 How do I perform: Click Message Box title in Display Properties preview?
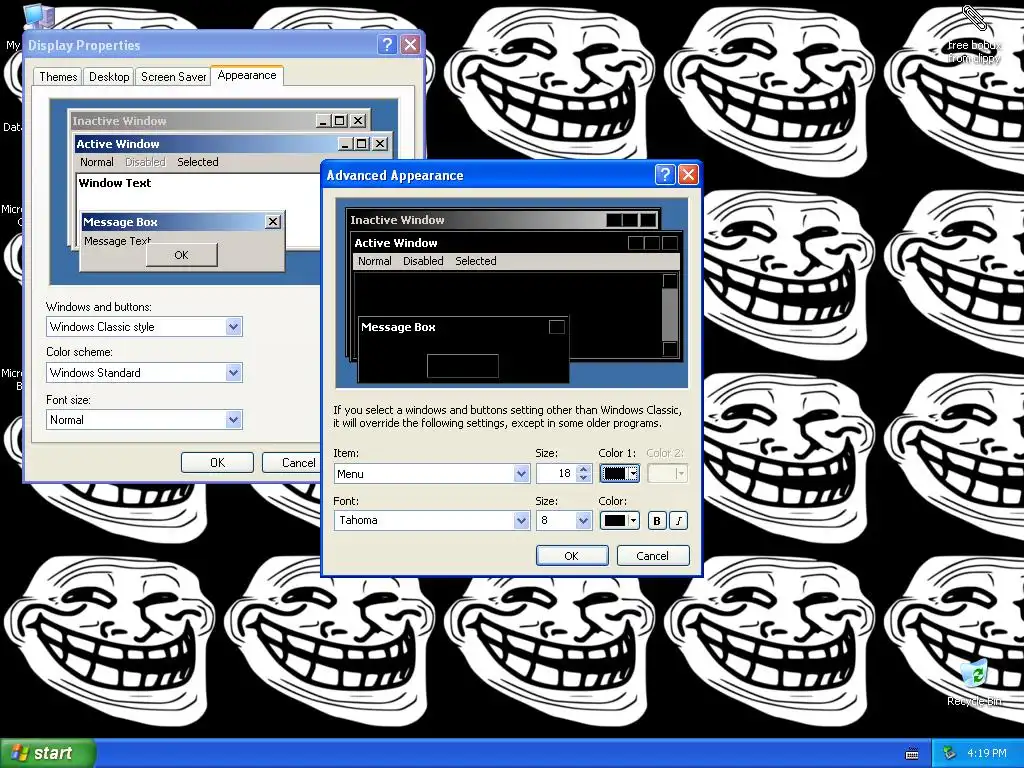click(x=120, y=222)
